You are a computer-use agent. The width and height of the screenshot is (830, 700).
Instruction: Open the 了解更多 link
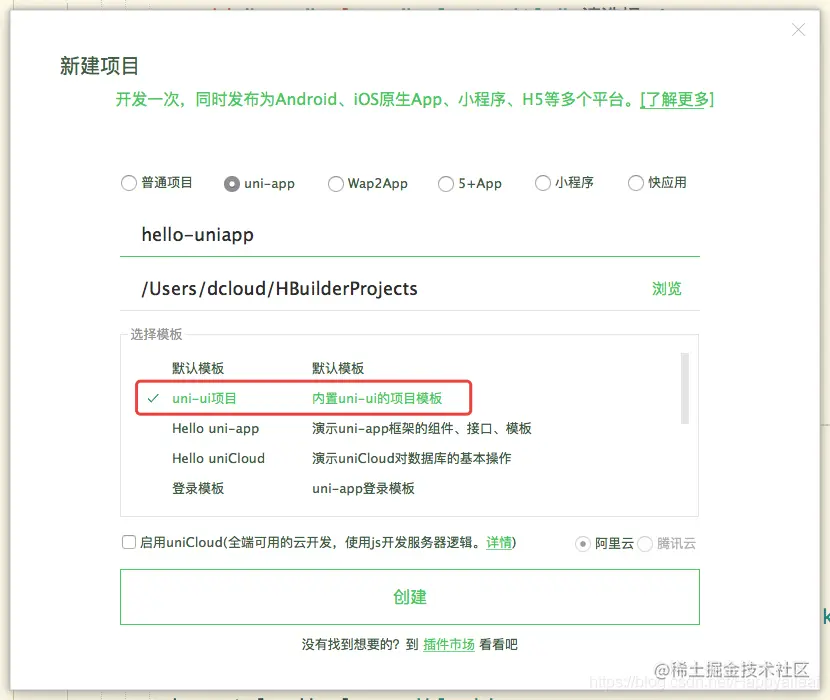pos(676,99)
